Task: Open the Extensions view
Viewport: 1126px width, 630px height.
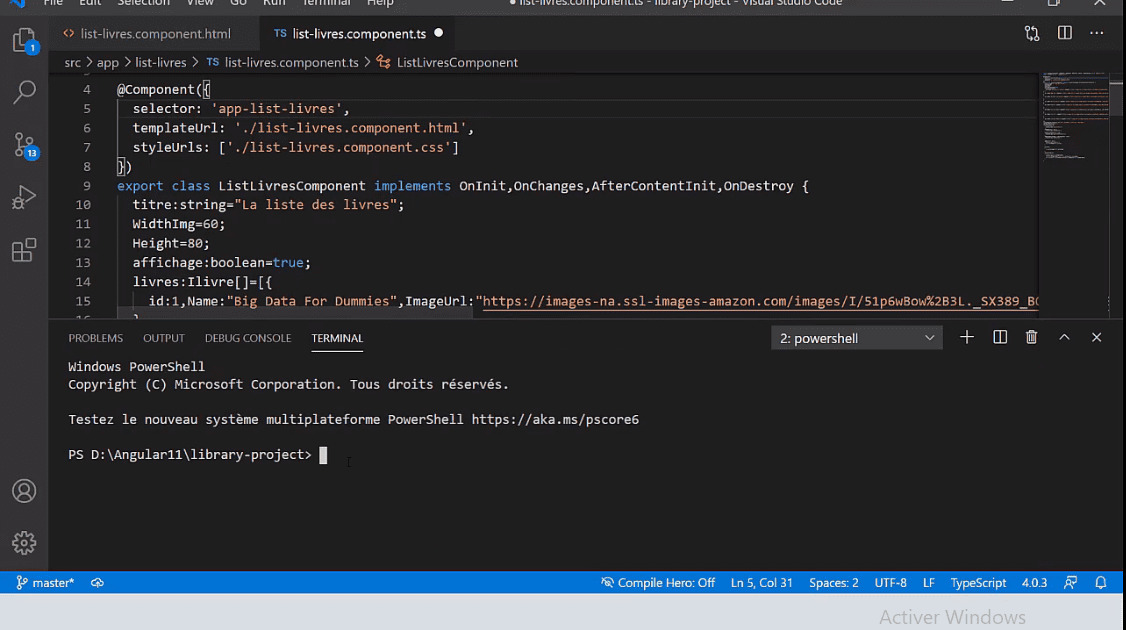Action: [24, 251]
